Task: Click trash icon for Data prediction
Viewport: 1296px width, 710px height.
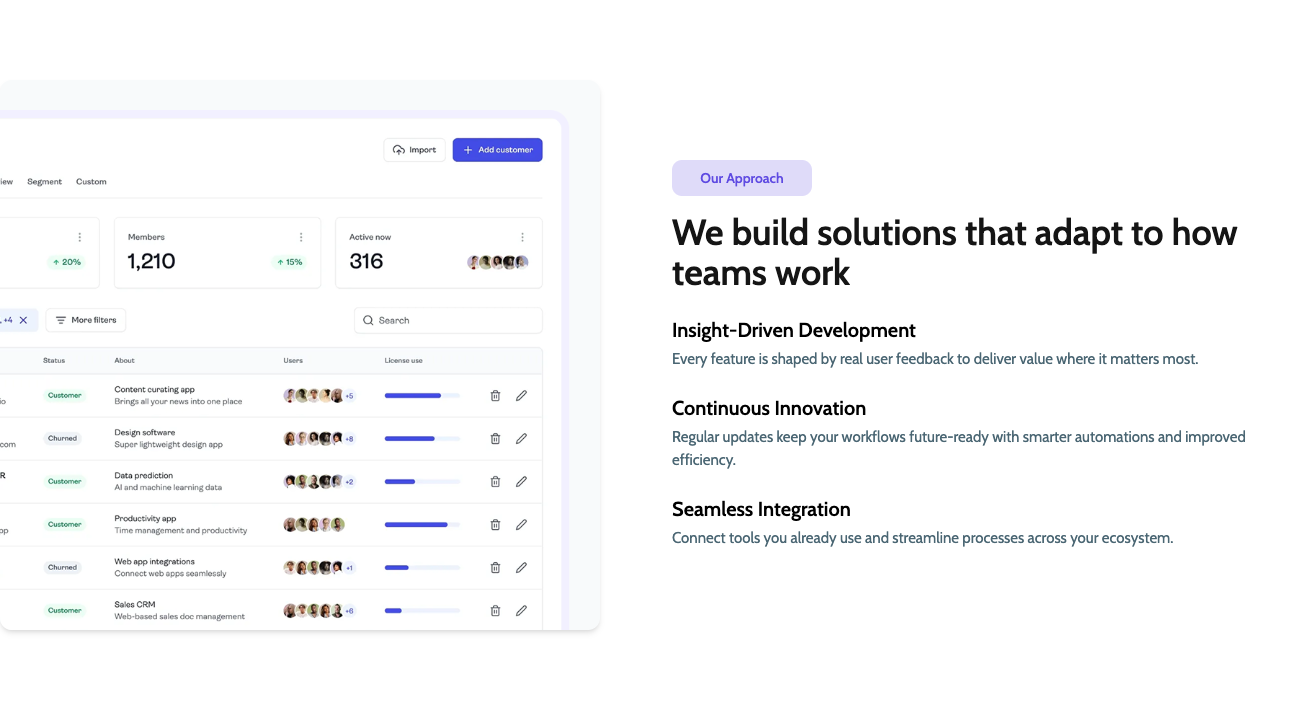Action: point(495,482)
